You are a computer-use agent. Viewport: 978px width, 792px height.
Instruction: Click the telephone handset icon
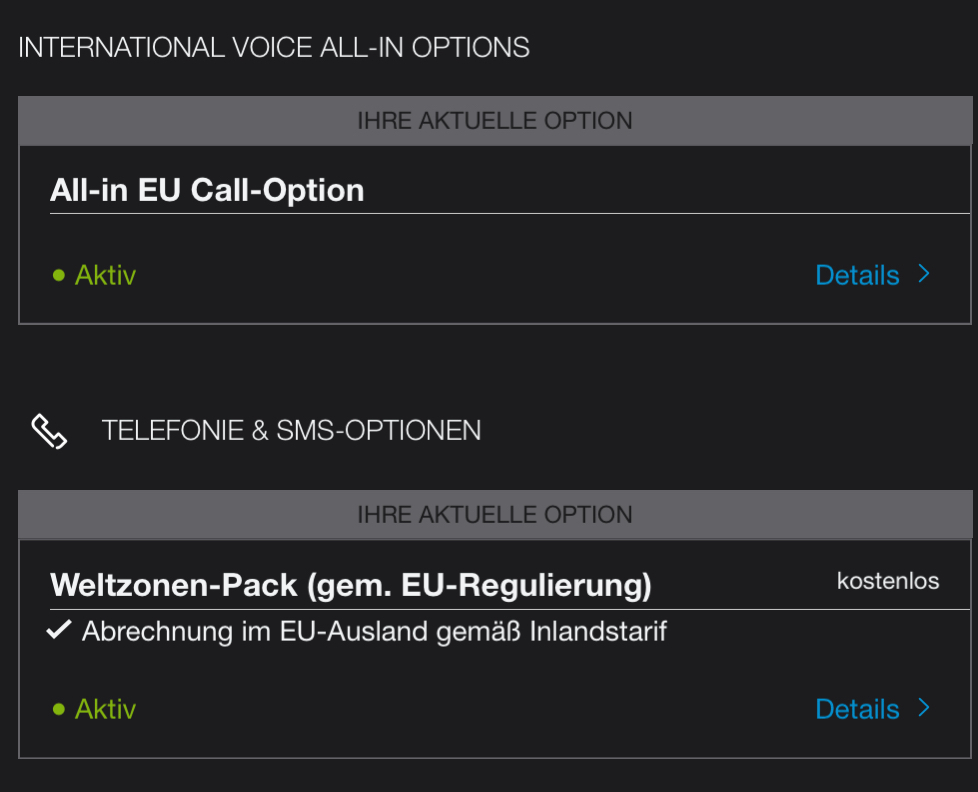49,431
